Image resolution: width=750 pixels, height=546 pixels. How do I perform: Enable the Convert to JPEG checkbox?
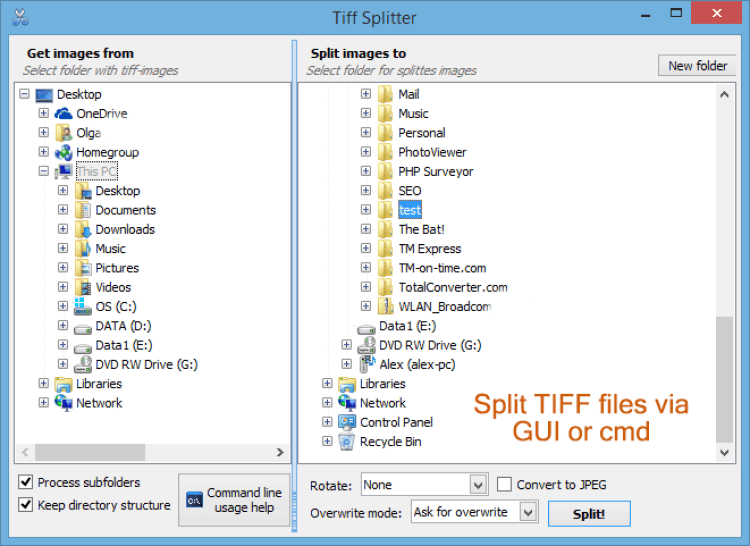click(x=504, y=485)
